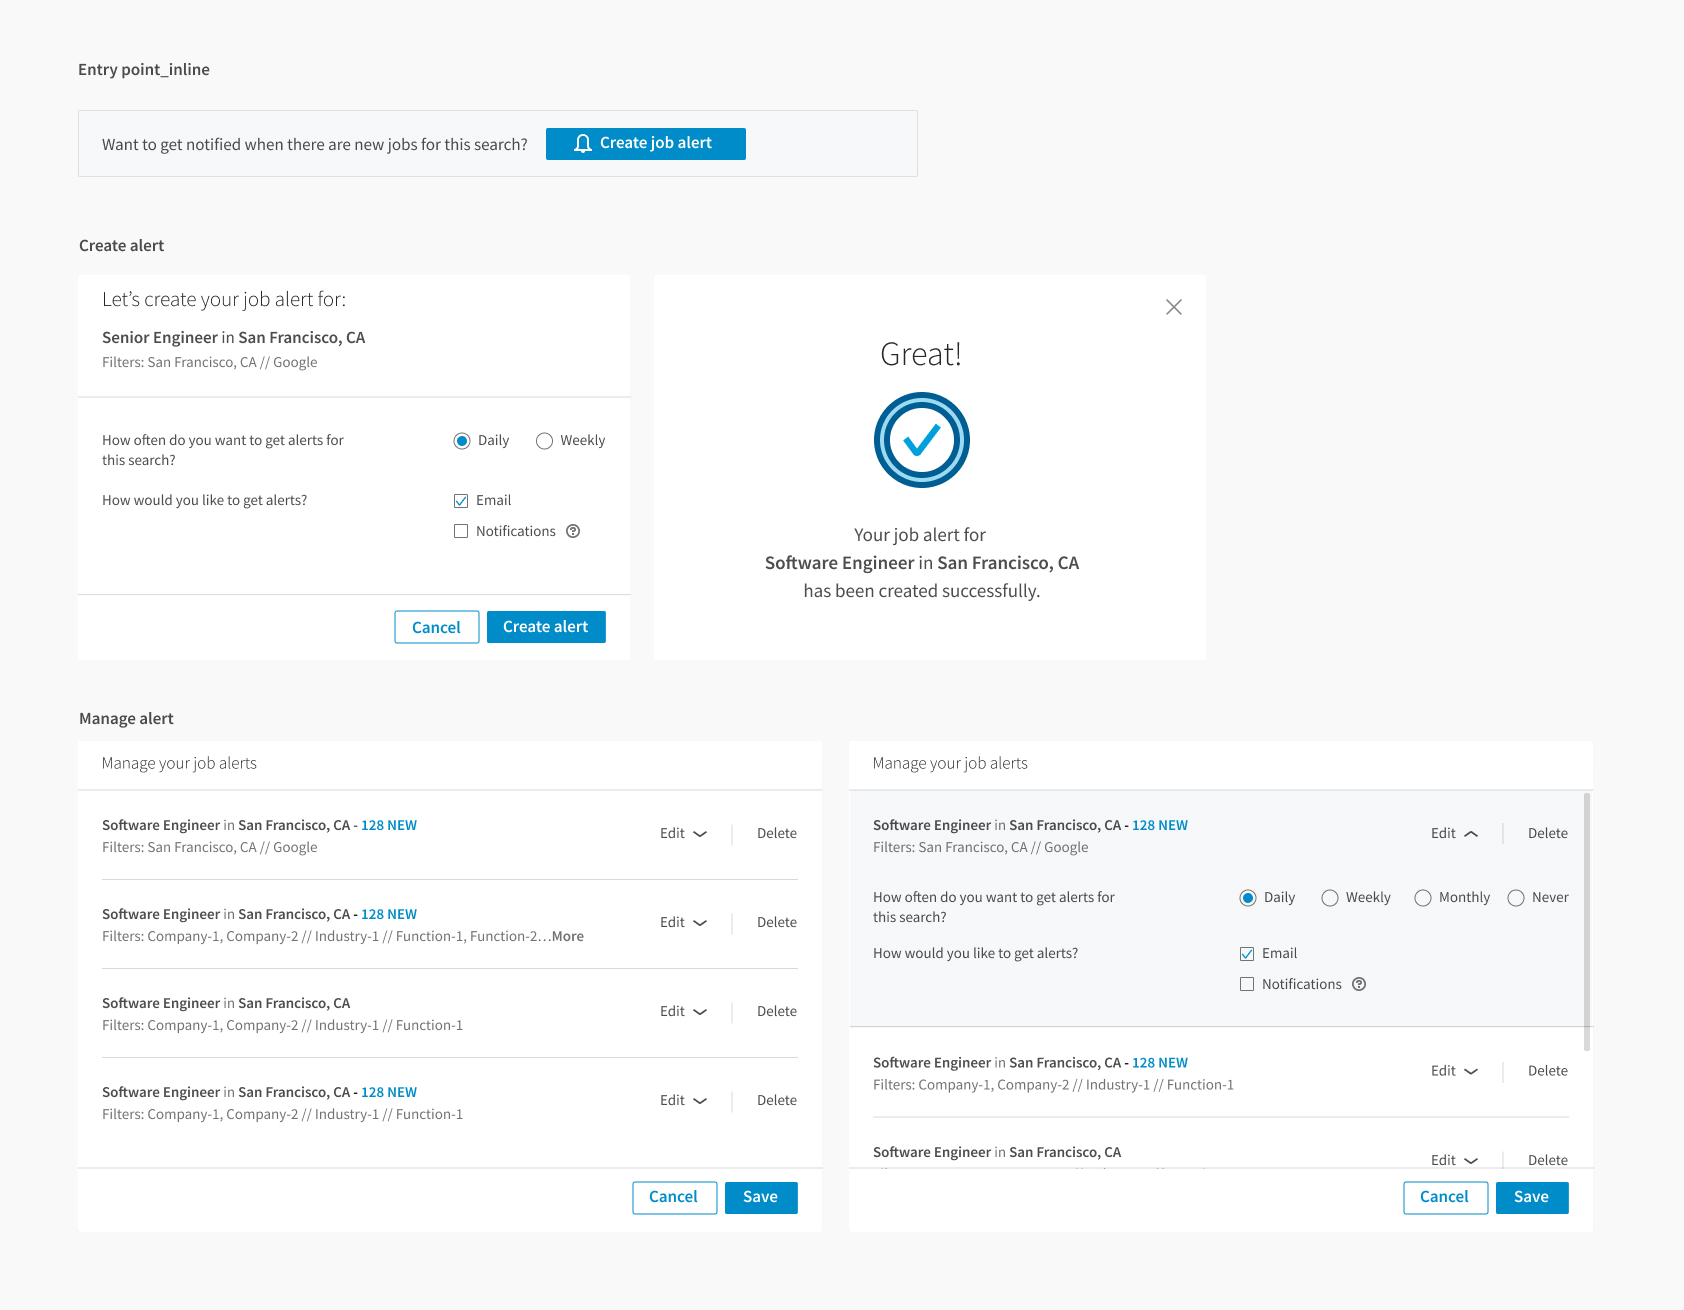Delete the first alert in left manage list
The image size is (1684, 1310).
(x=776, y=833)
